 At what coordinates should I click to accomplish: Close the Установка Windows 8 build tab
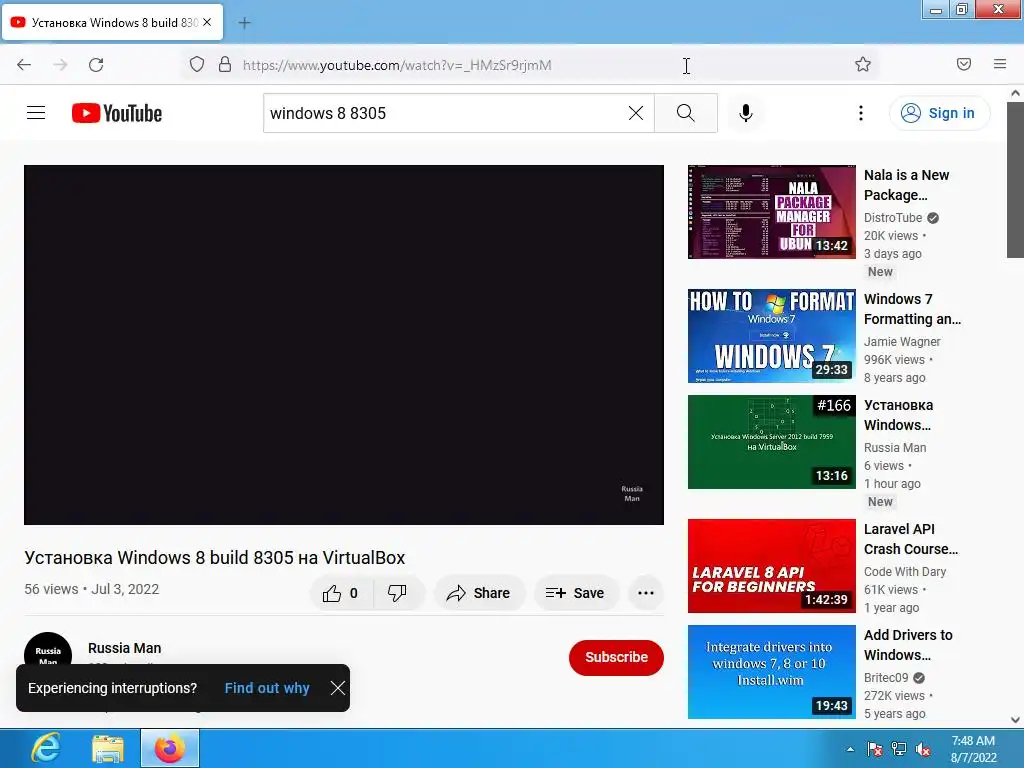[x=207, y=22]
